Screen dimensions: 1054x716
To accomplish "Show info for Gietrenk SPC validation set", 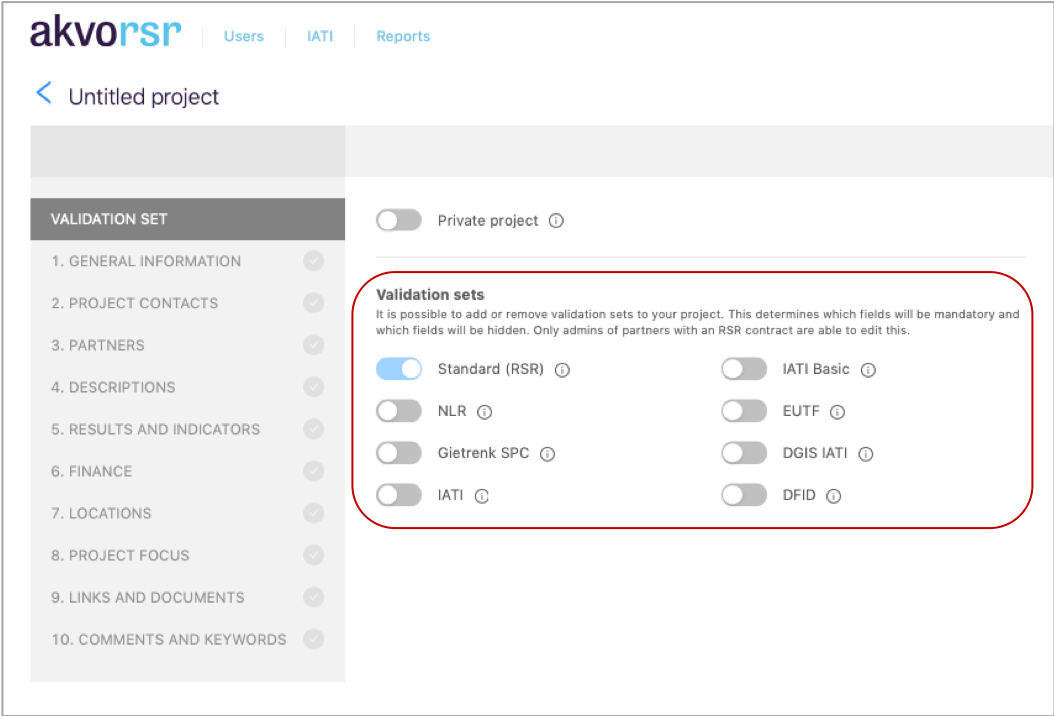I will tap(547, 454).
